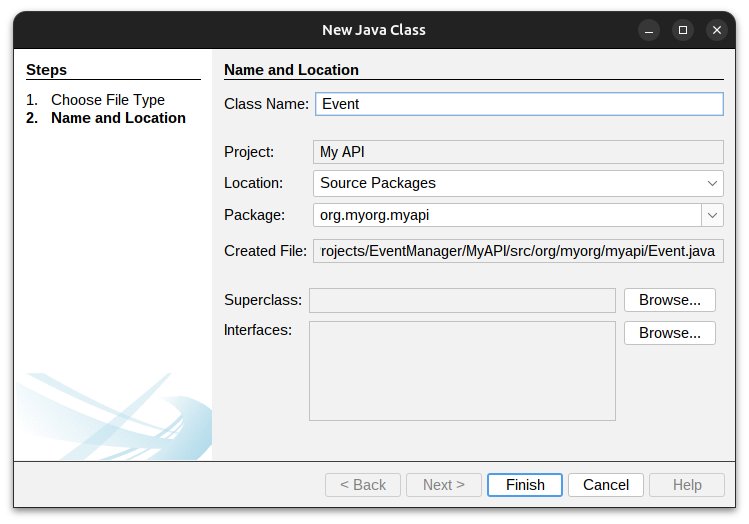This screenshot has height=524, width=749.
Task: Click Browse next to Superclass
Action: [669, 300]
